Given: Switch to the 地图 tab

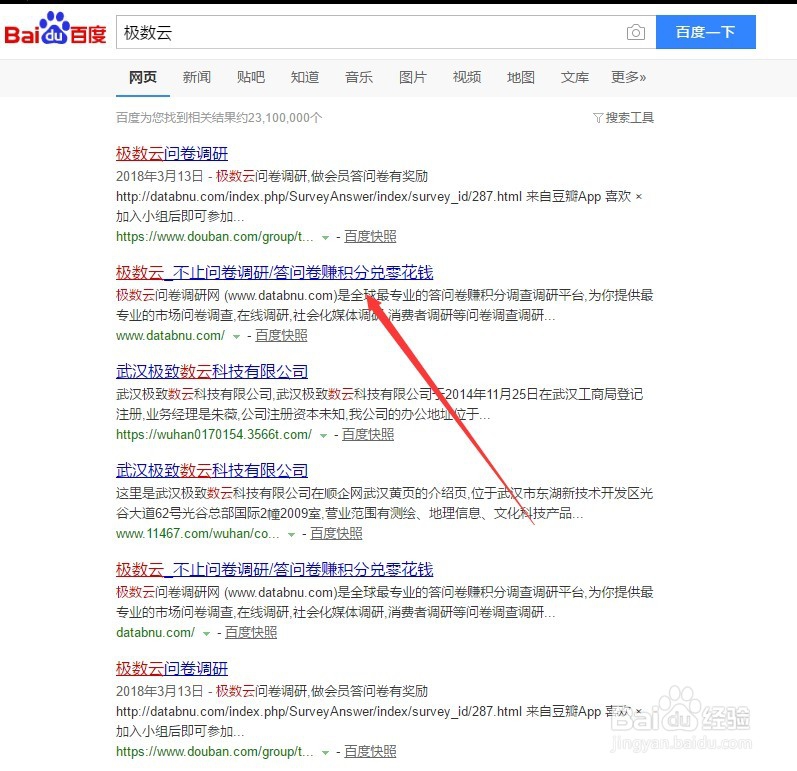Looking at the screenshot, I should (520, 77).
